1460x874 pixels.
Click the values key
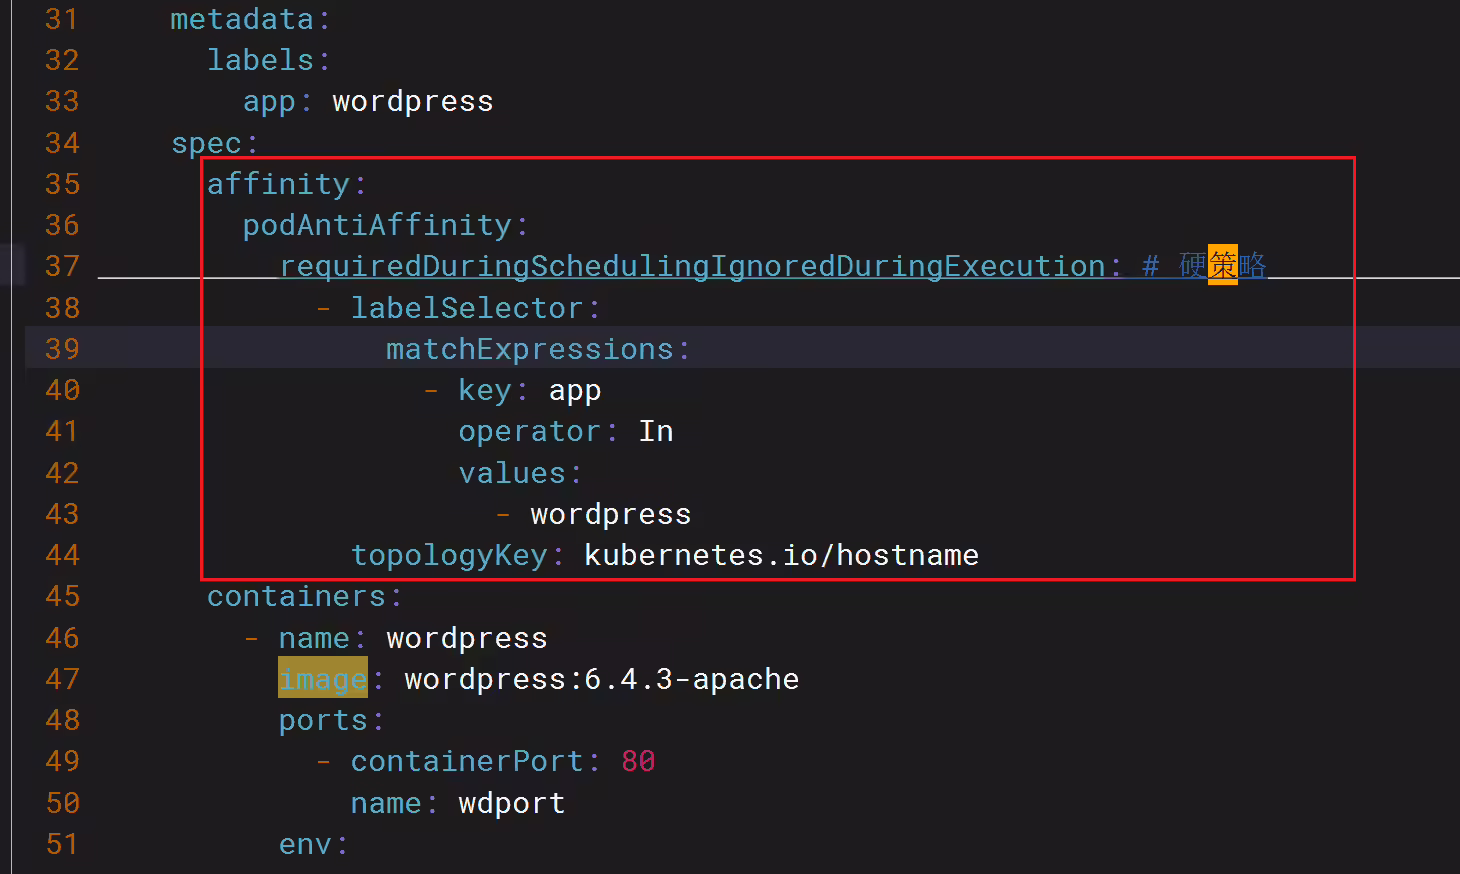[x=512, y=473]
